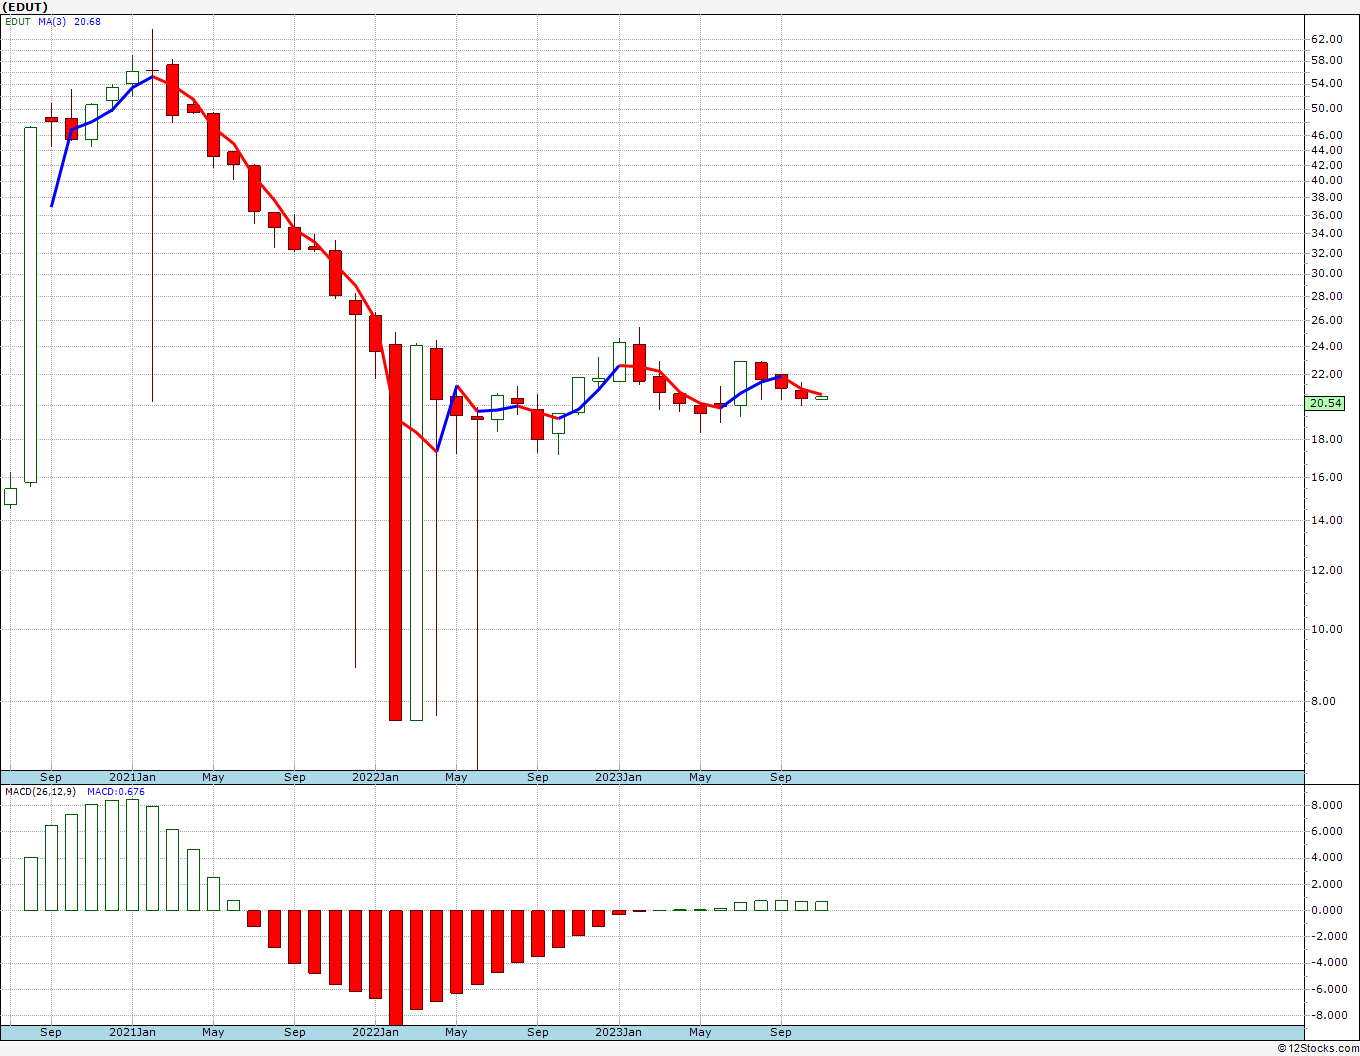Select the "18.00" price axis label
The image size is (1360, 1056).
pos(1326,440)
